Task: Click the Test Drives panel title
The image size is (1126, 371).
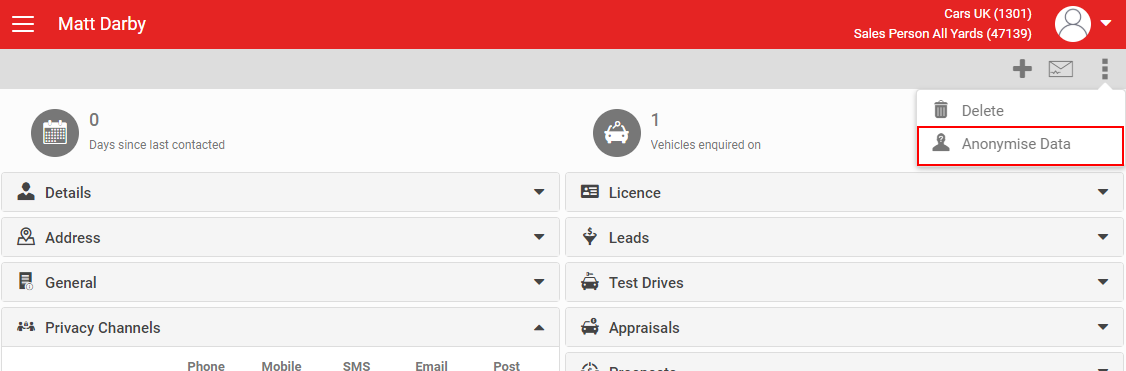Action: point(646,283)
